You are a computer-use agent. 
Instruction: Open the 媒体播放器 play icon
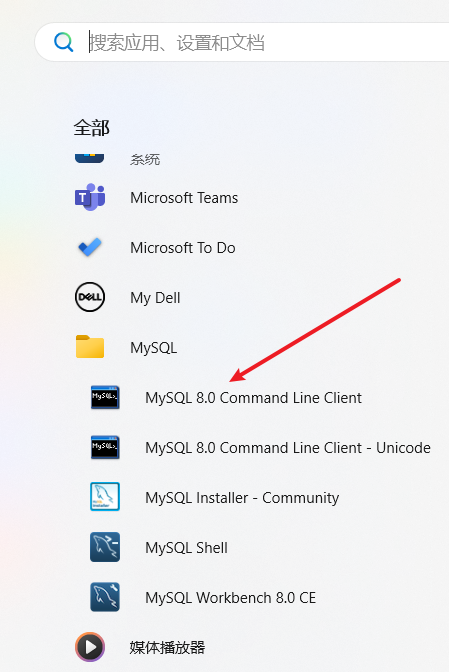[x=90, y=647]
